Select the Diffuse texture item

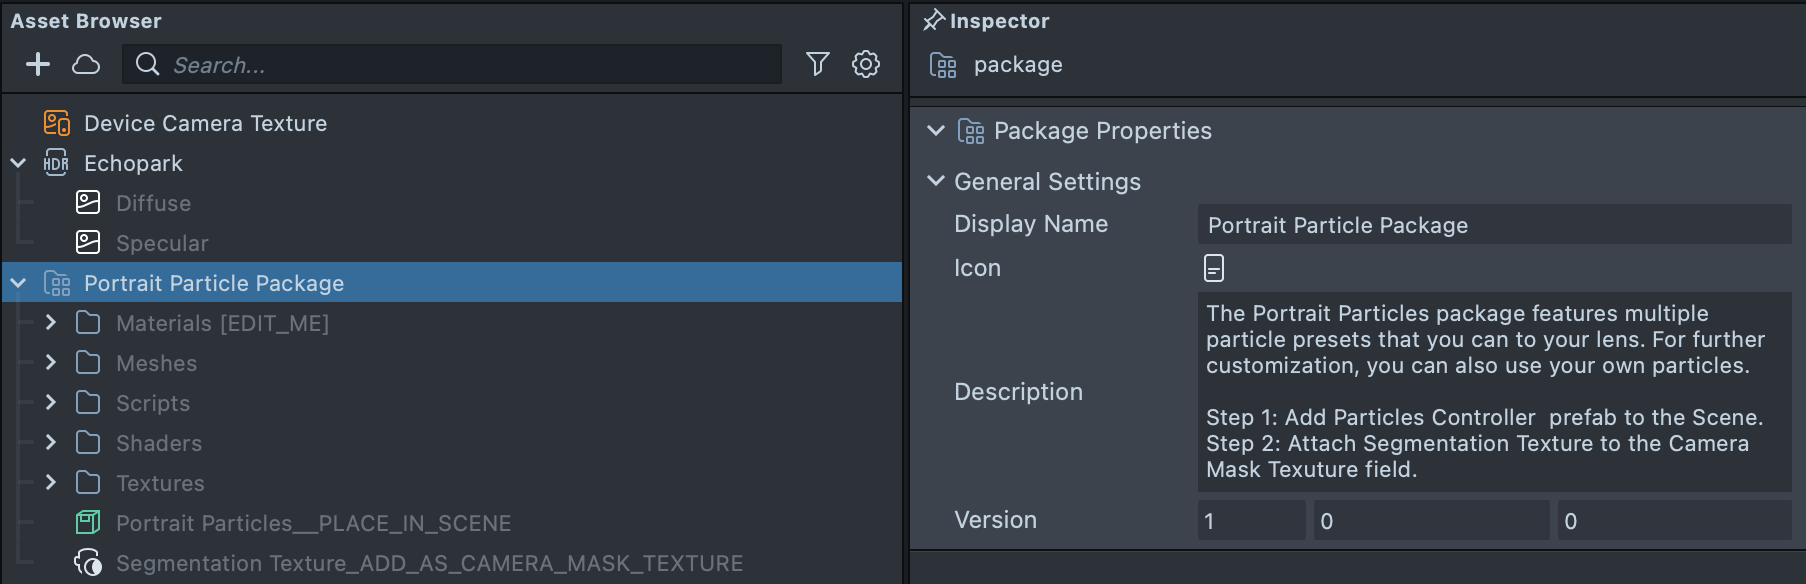(153, 203)
